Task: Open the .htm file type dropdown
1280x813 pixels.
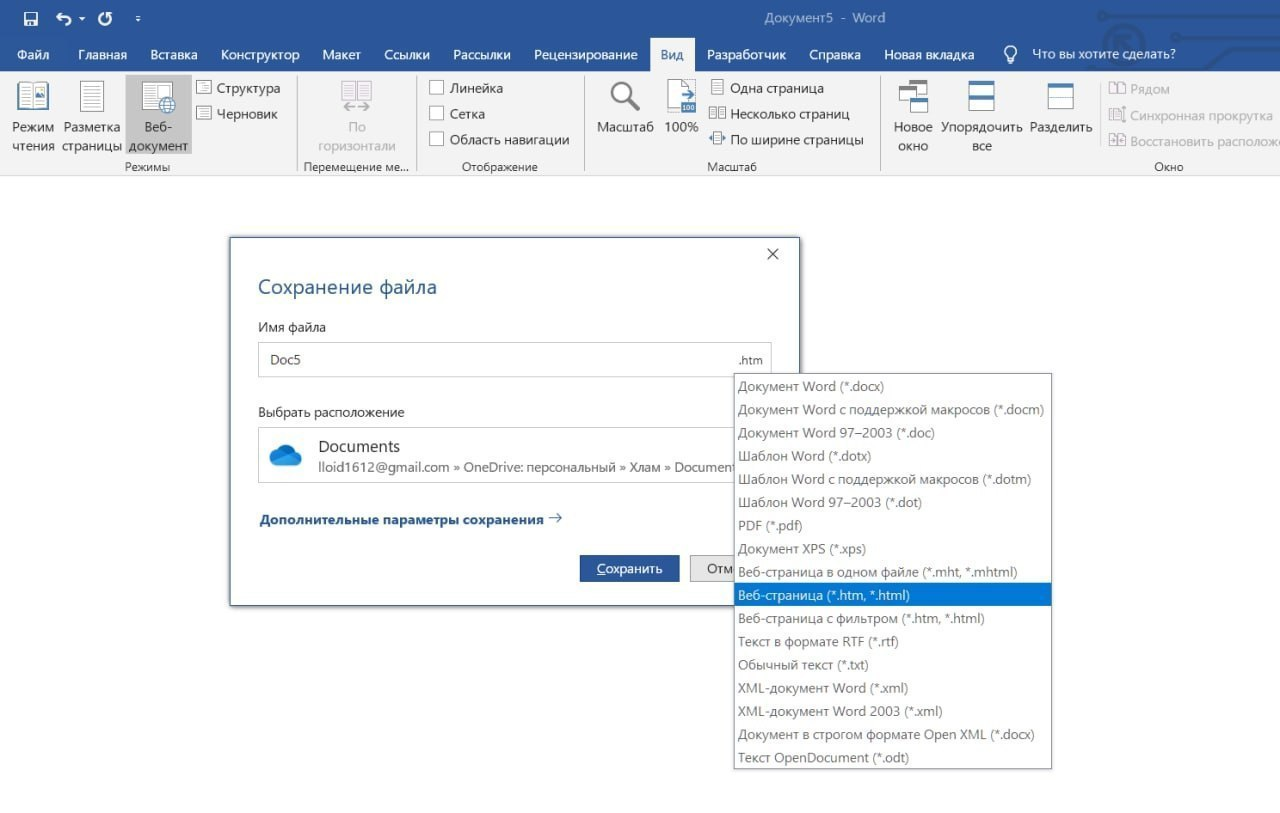Action: pyautogui.click(x=752, y=360)
